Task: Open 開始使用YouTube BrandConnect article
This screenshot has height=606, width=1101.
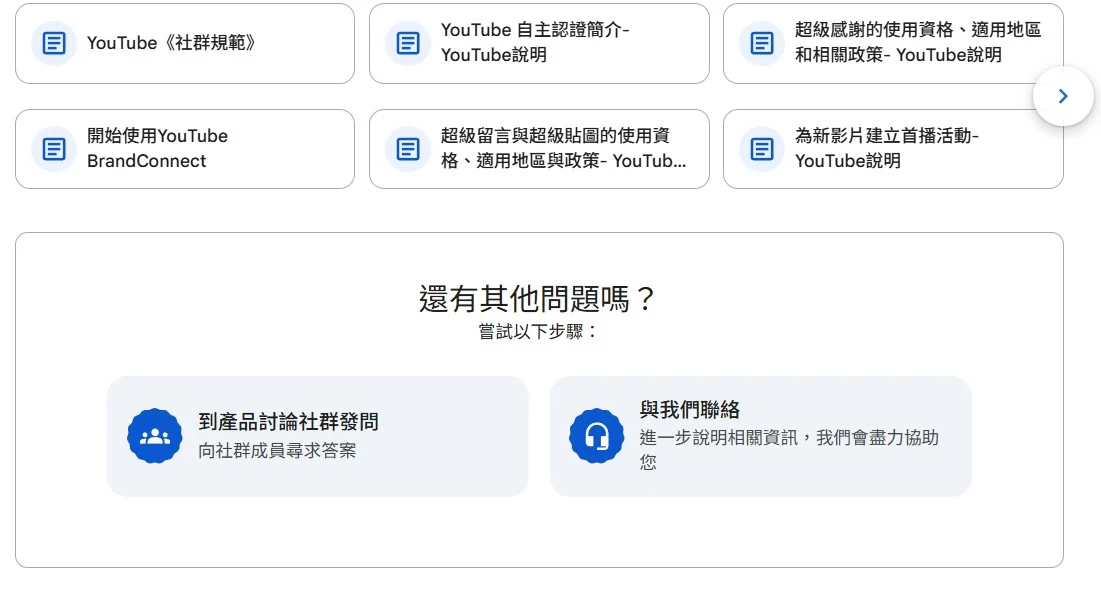Action: [185, 149]
